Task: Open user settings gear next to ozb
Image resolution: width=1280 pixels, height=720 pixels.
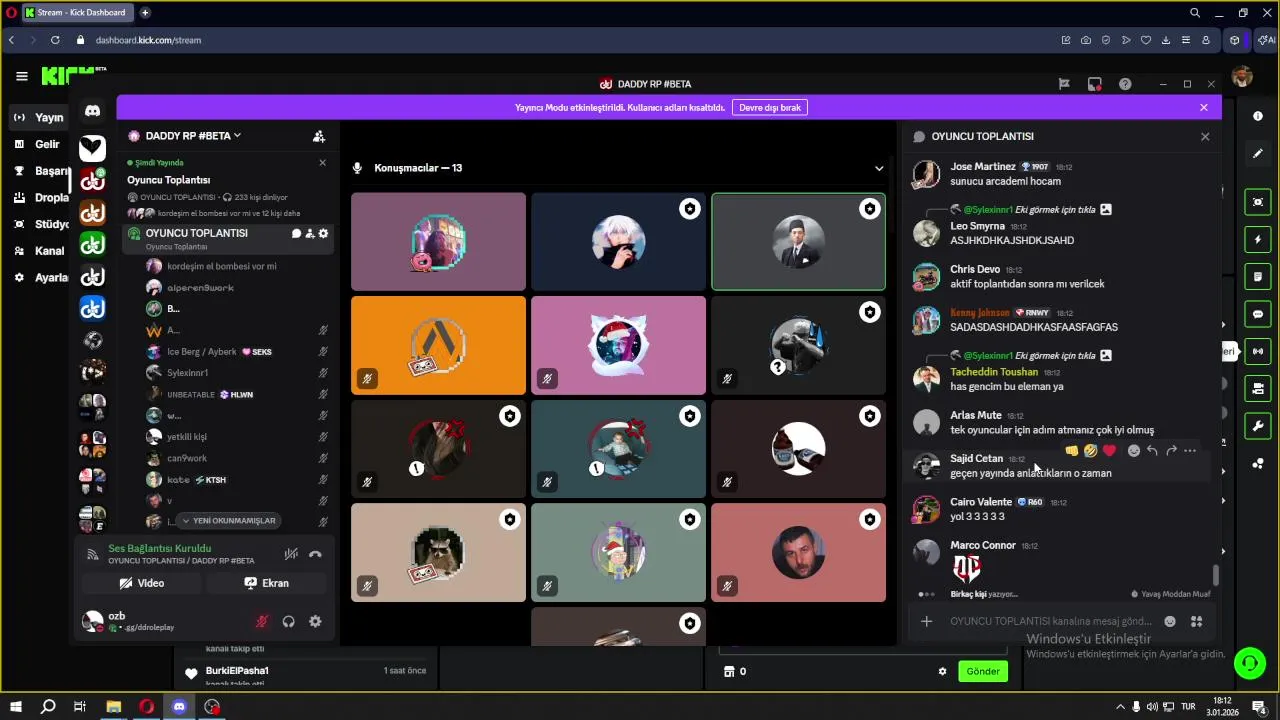Action: click(x=315, y=621)
